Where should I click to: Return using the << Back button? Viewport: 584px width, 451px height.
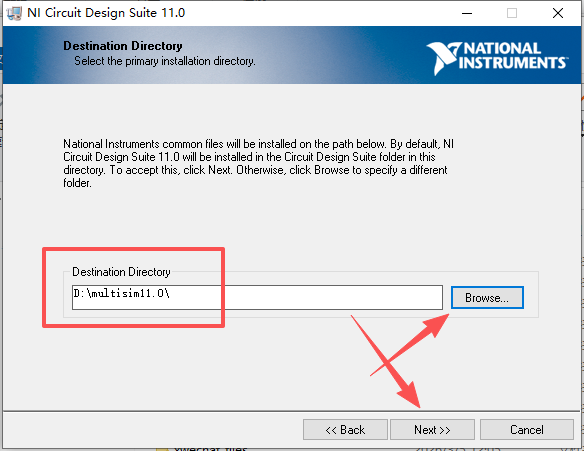(x=345, y=430)
